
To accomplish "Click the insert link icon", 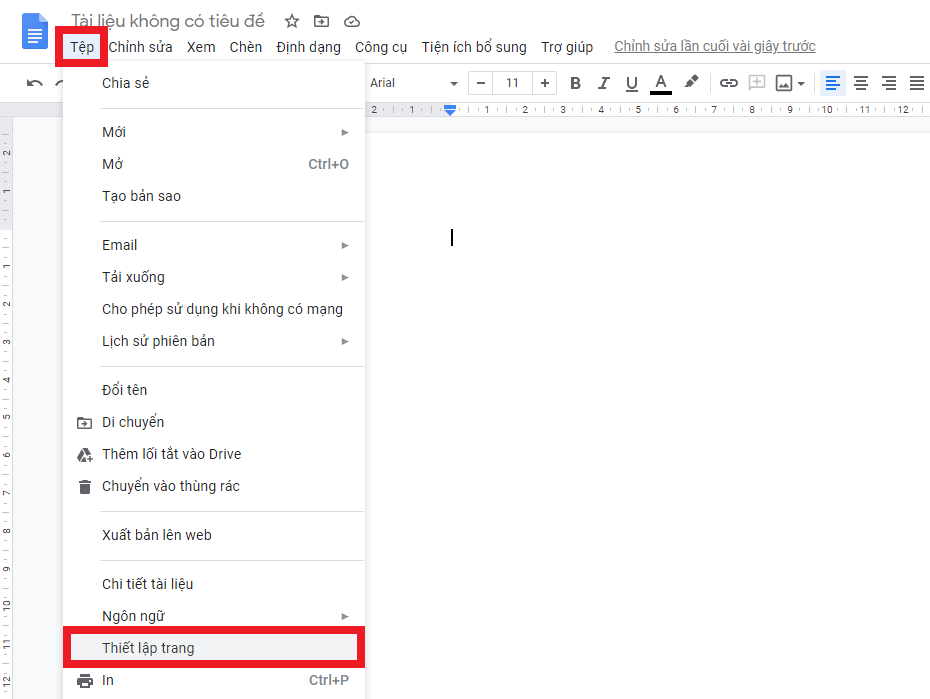I will (x=728, y=83).
